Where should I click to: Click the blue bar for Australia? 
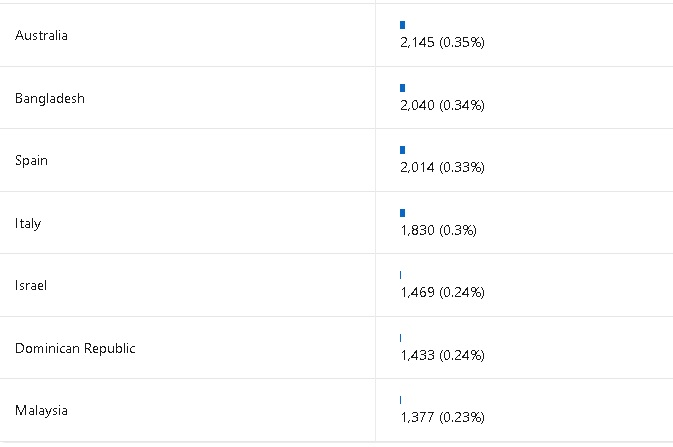point(402,25)
